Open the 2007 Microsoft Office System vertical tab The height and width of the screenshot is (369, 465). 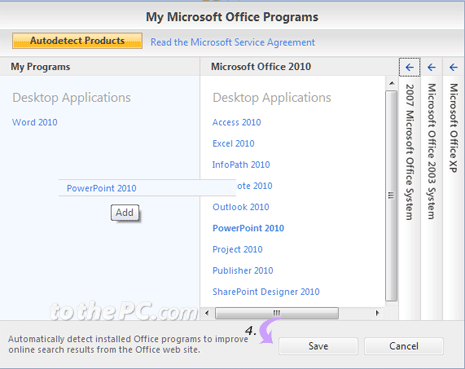click(x=410, y=152)
